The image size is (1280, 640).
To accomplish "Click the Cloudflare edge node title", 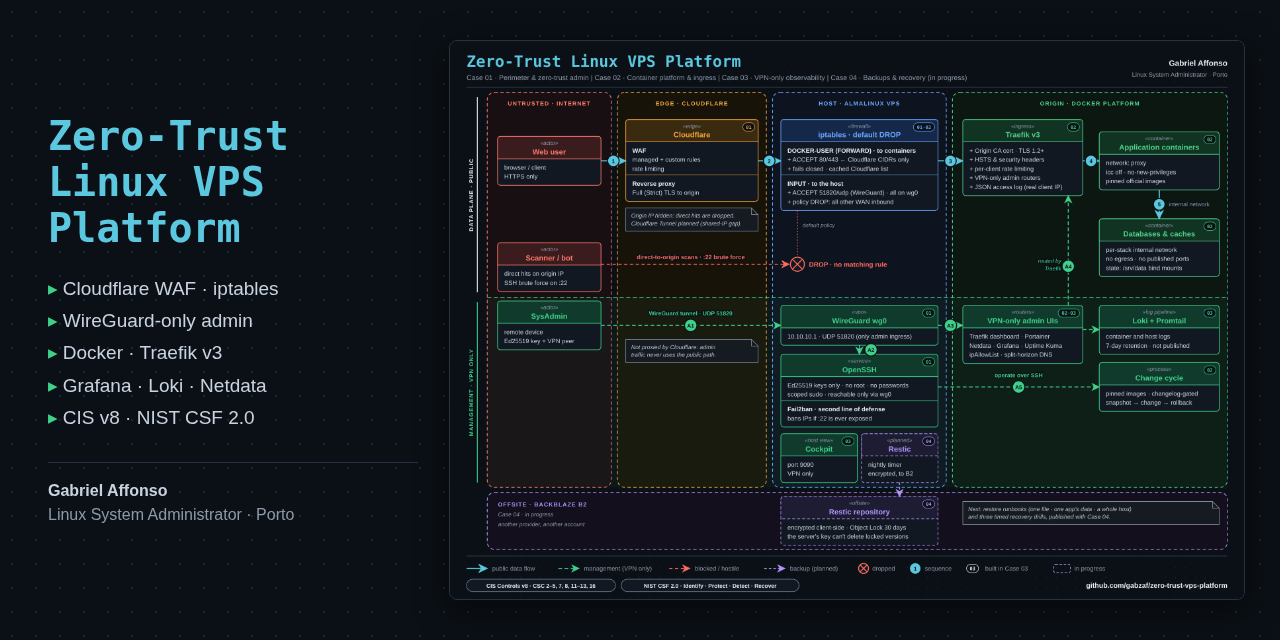I will point(692,134).
